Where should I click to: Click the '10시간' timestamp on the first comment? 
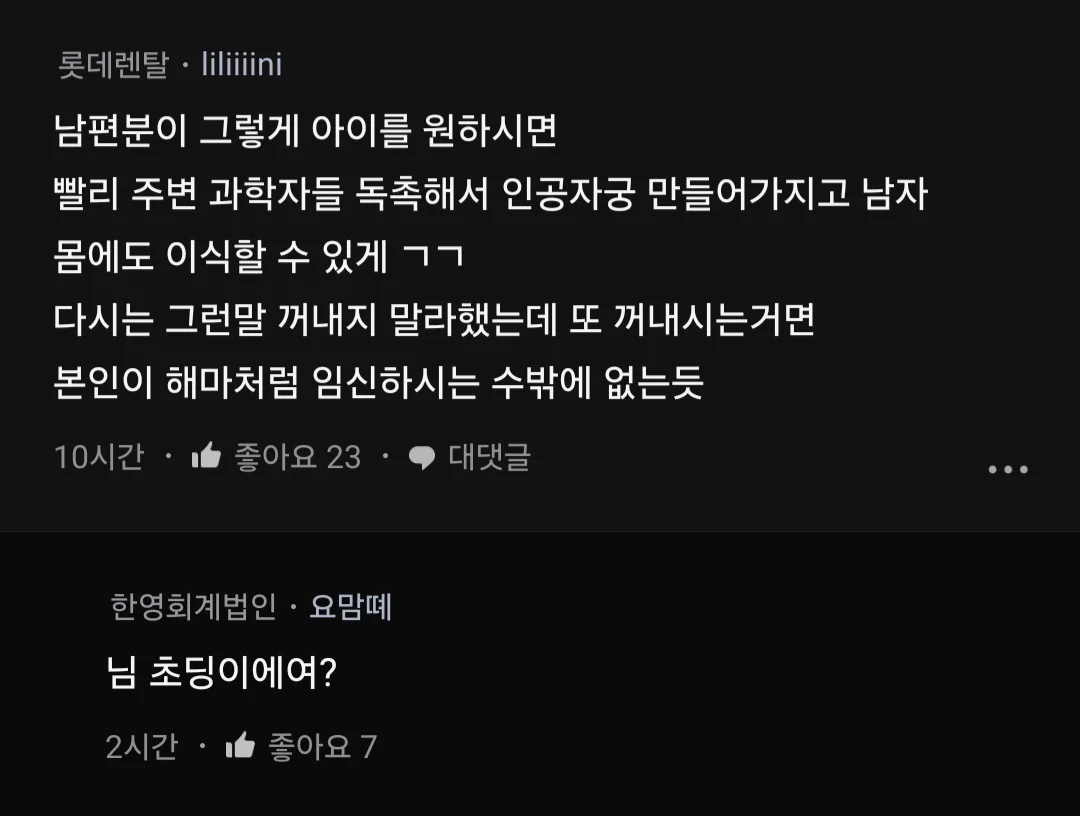(100, 457)
